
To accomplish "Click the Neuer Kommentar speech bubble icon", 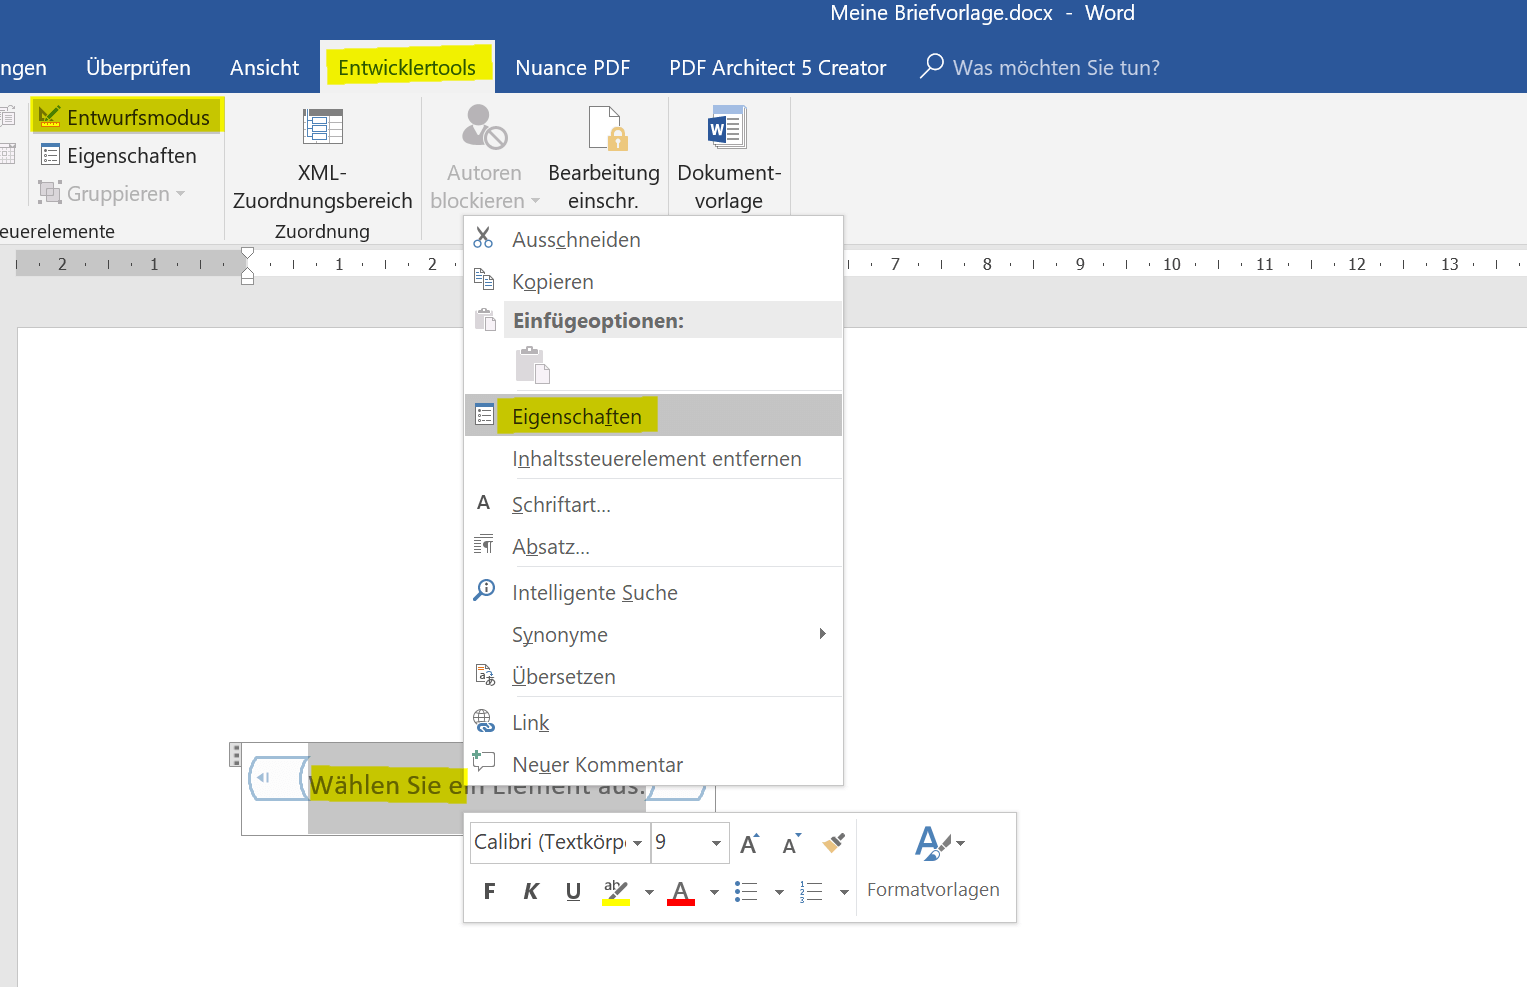I will pyautogui.click(x=484, y=761).
